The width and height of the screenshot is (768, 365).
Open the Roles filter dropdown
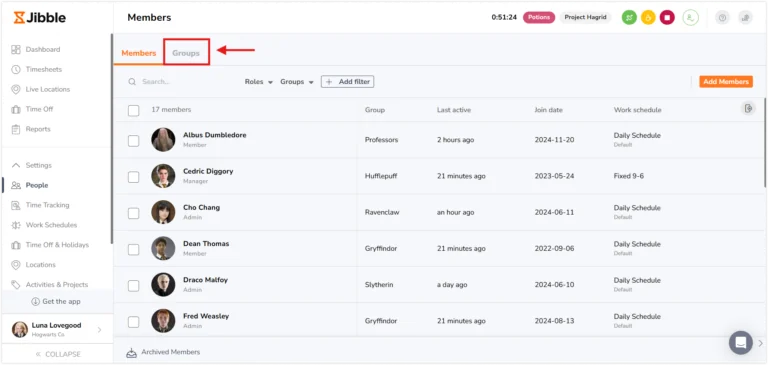(x=259, y=82)
